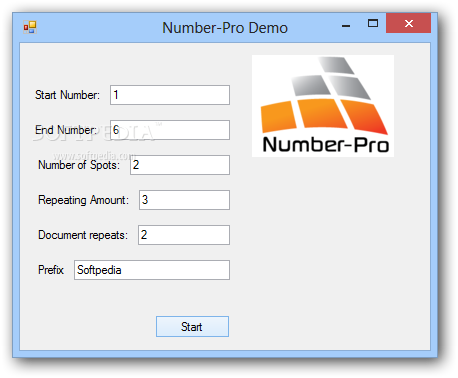
Task: Click the 'Repeating Amount:' label
Action: tap(83, 200)
